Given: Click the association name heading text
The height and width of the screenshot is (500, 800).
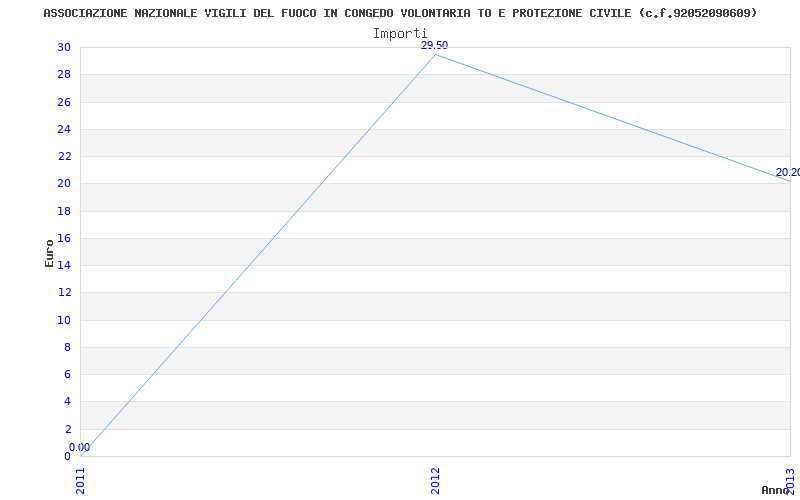Looking at the screenshot, I should point(400,13).
